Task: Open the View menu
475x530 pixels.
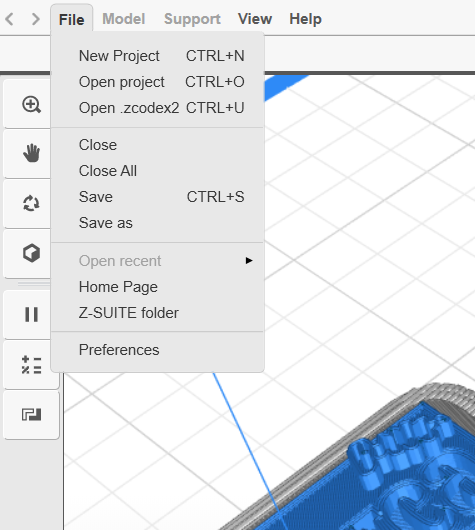Action: [x=255, y=19]
